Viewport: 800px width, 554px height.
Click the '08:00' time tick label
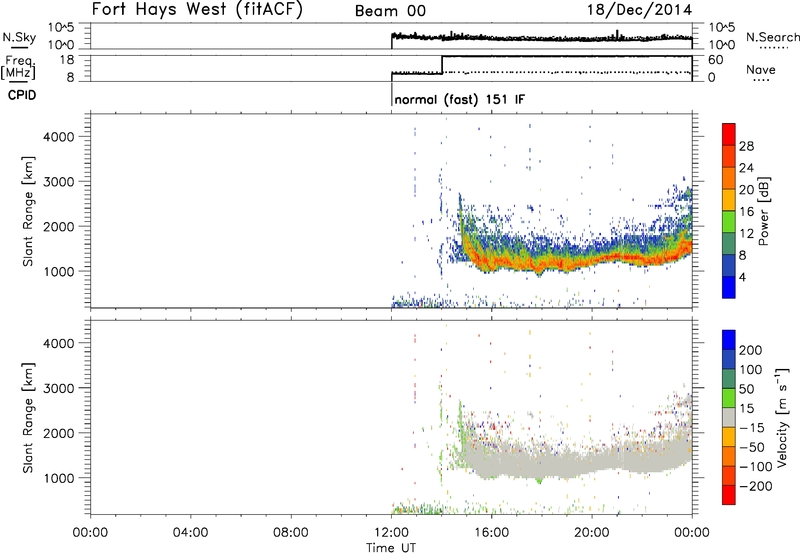click(x=291, y=533)
